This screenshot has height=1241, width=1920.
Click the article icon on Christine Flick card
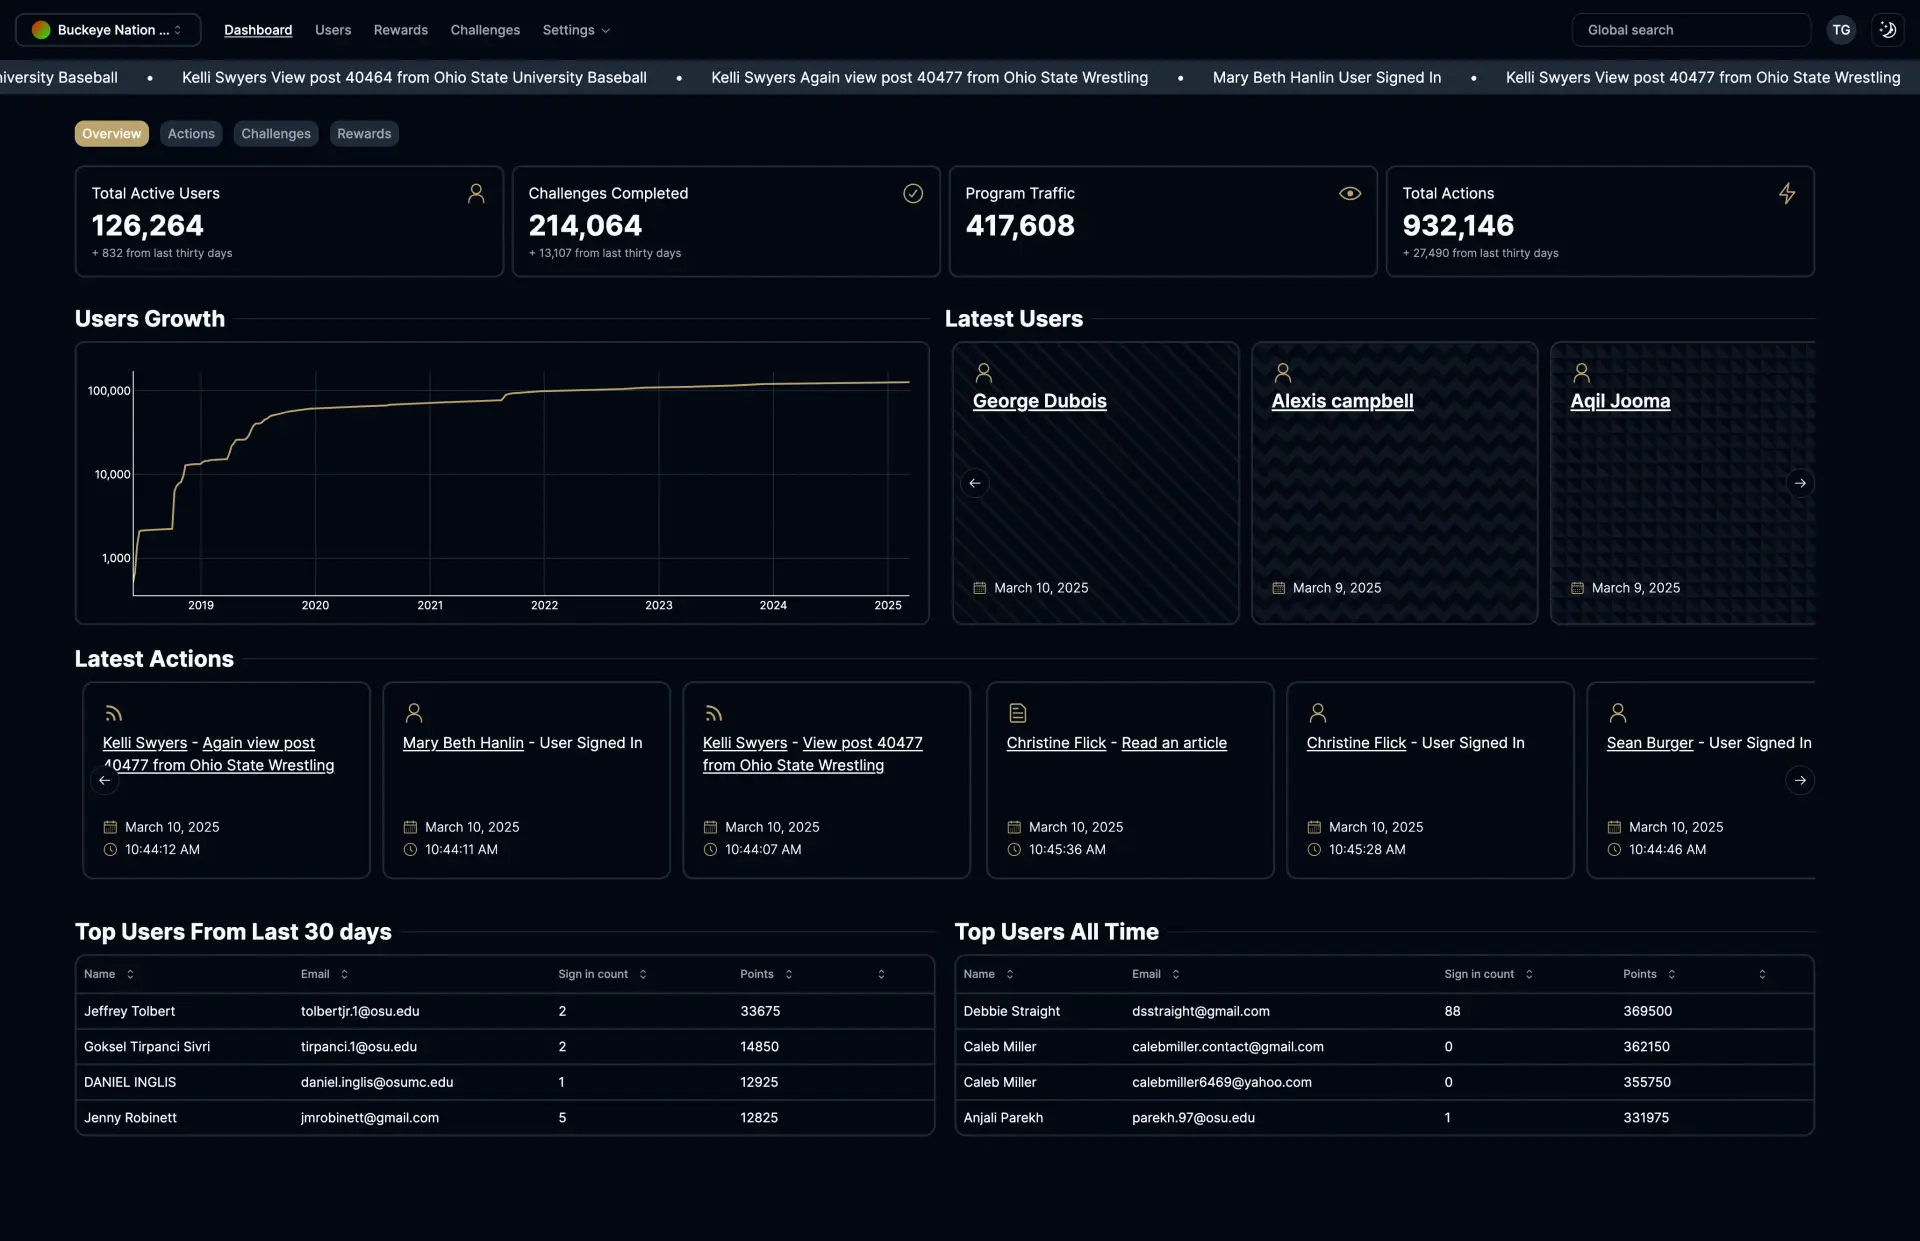[1017, 713]
